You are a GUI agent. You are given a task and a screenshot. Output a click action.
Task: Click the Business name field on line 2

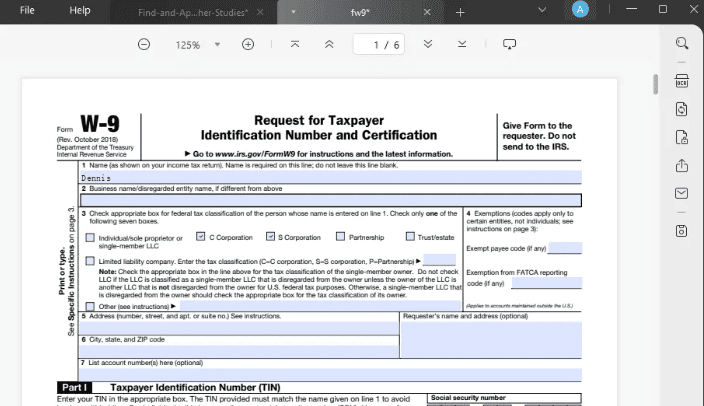click(331, 200)
